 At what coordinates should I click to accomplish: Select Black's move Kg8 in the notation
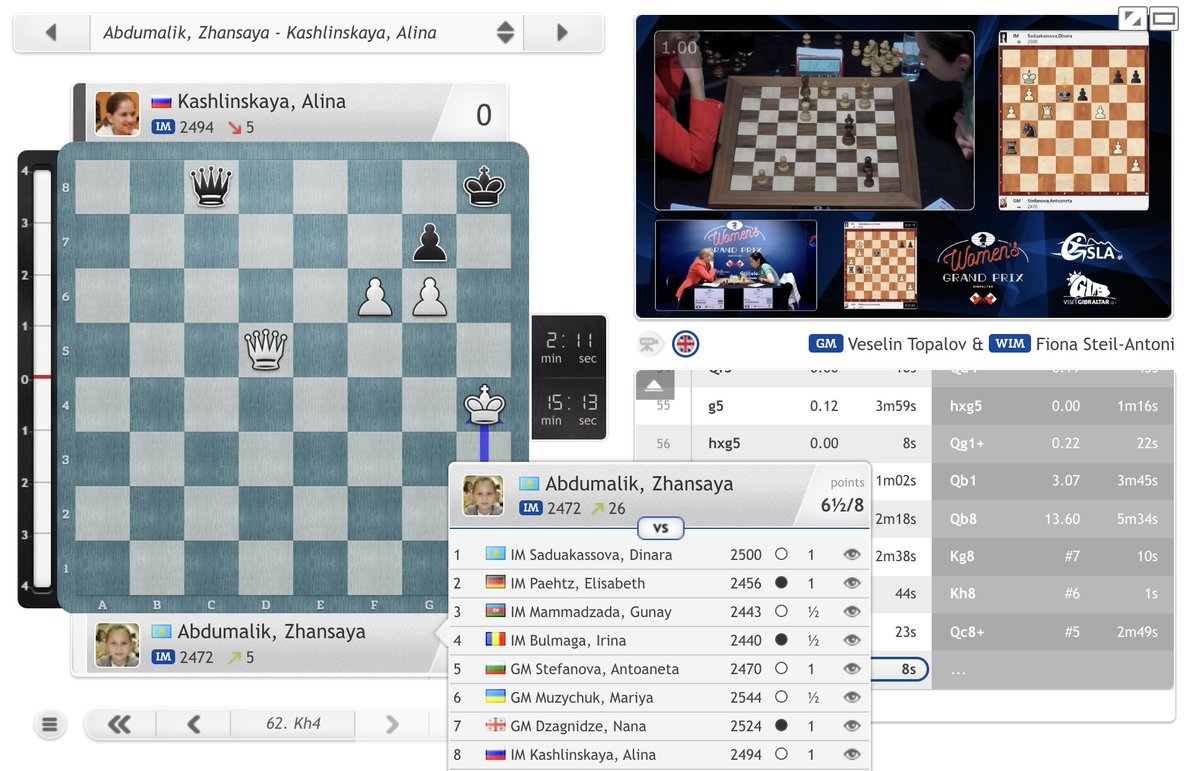click(963, 556)
